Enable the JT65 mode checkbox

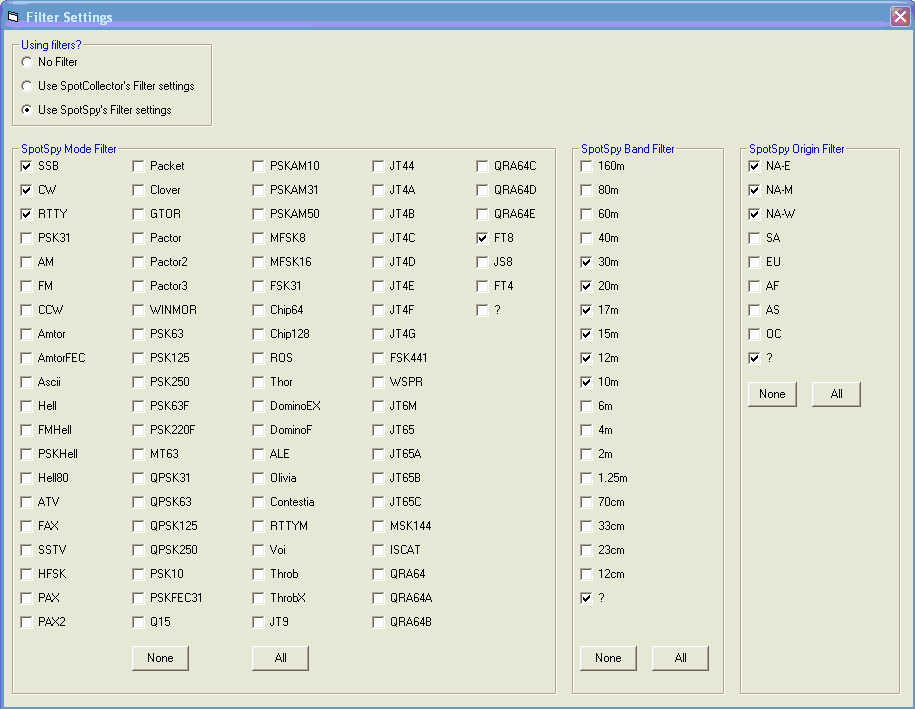pyautogui.click(x=378, y=430)
